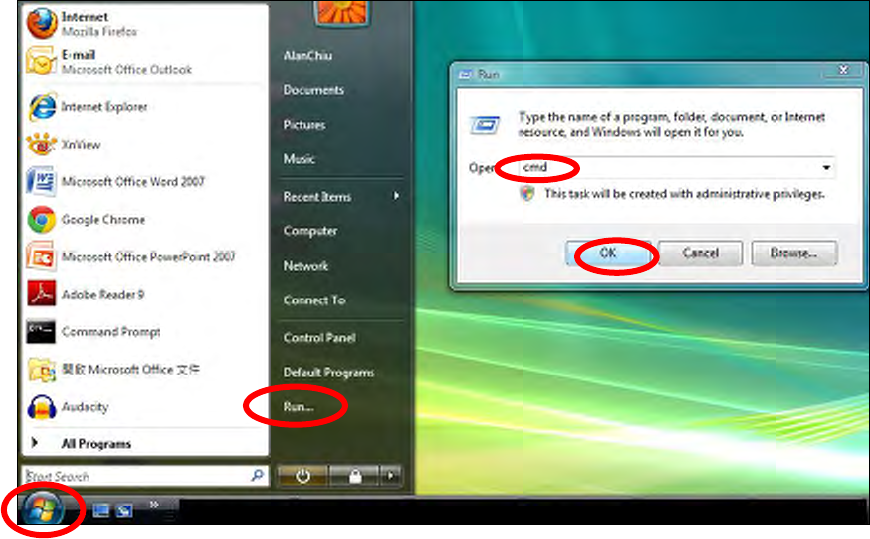
Task: Launch Google Chrome icon
Action: [42, 219]
